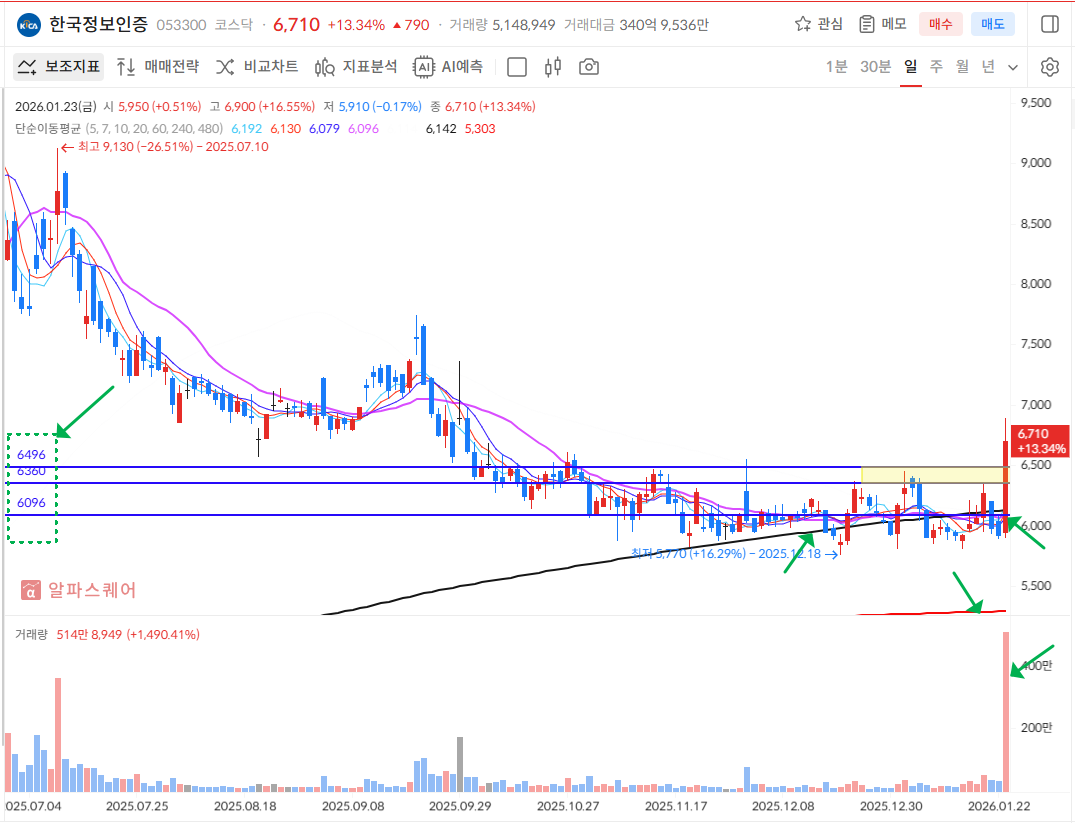The image size is (1075, 823).
Task: Click the red 매수 buy button
Action: pos(941,24)
